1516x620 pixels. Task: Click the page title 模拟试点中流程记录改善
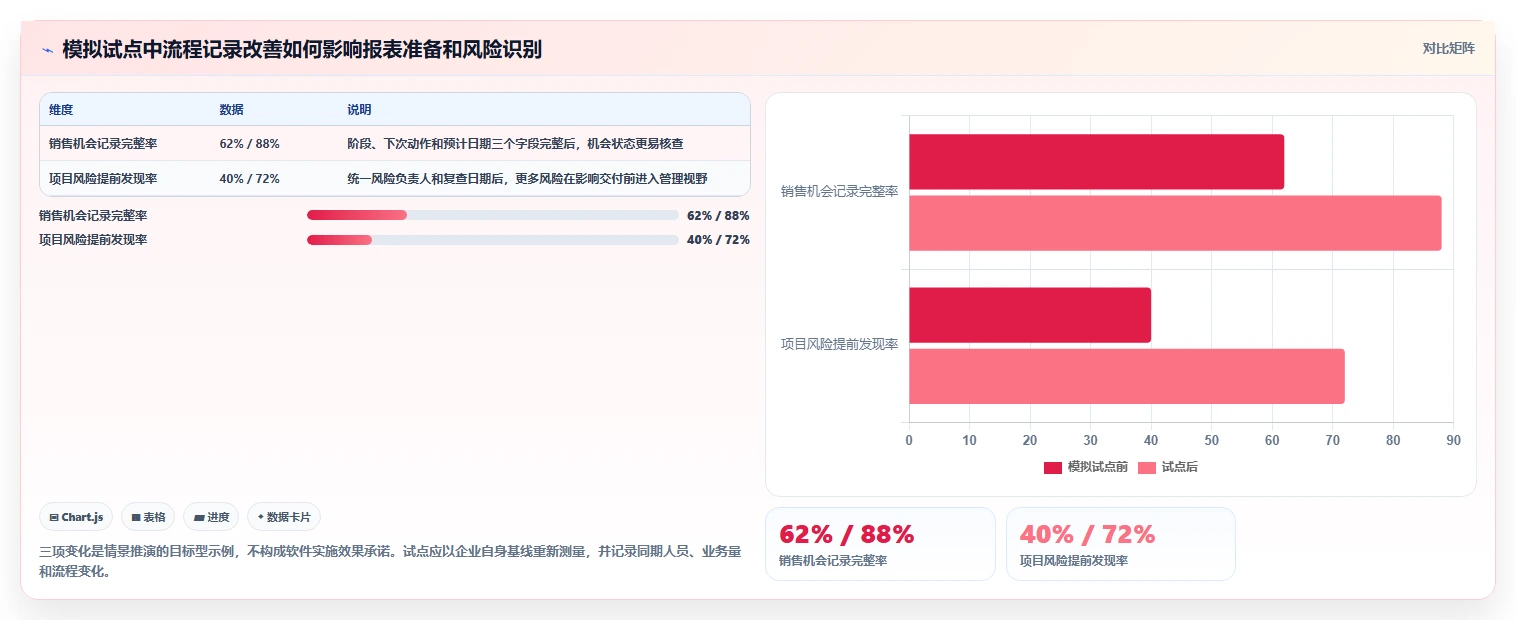[302, 49]
